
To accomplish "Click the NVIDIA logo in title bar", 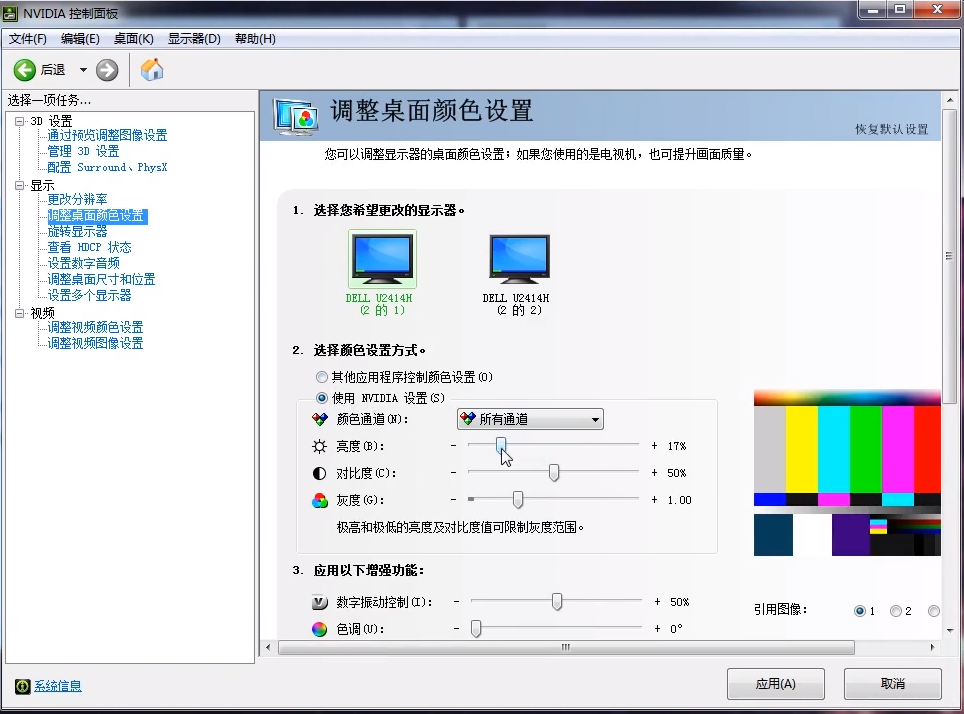I will pyautogui.click(x=10, y=13).
